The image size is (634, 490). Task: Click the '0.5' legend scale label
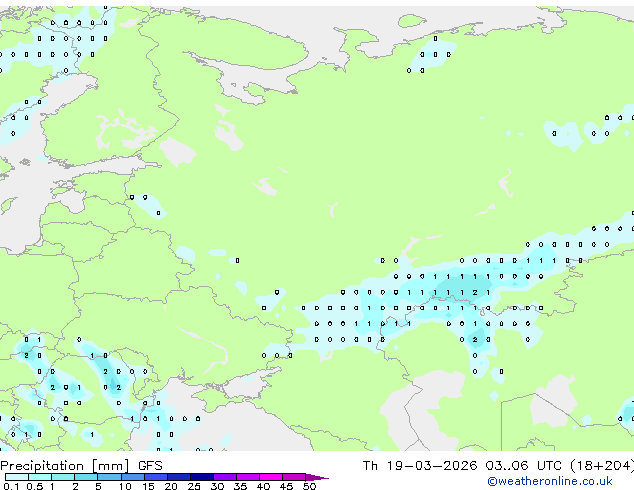(x=35, y=486)
